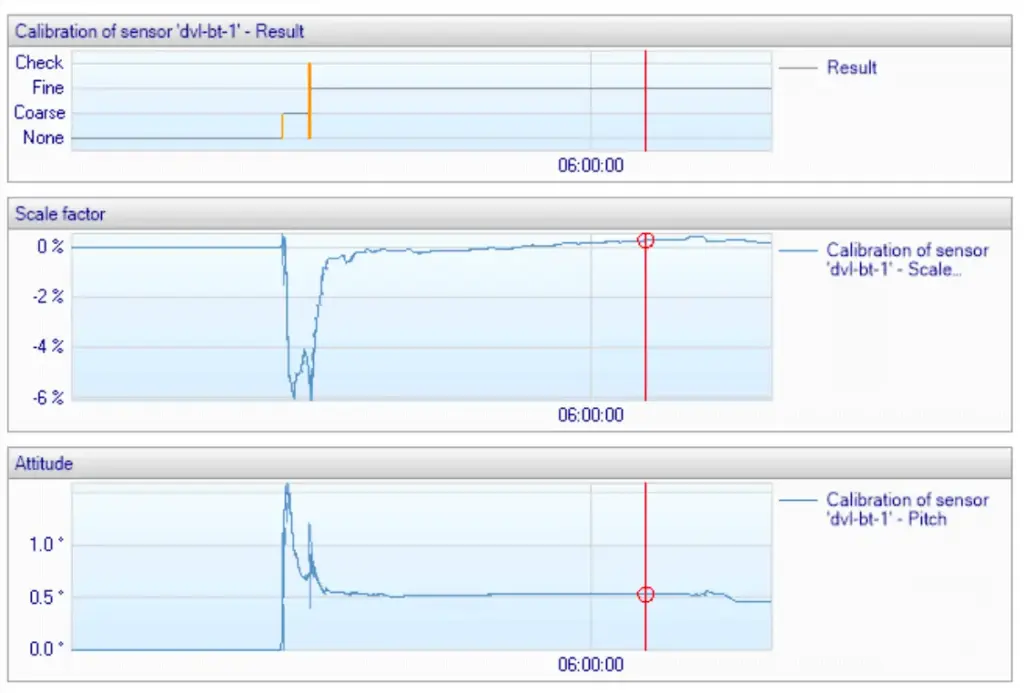The image size is (1024, 693).
Task: Click the 06:00:00 time label under Scale factor chart
Action: [x=590, y=415]
